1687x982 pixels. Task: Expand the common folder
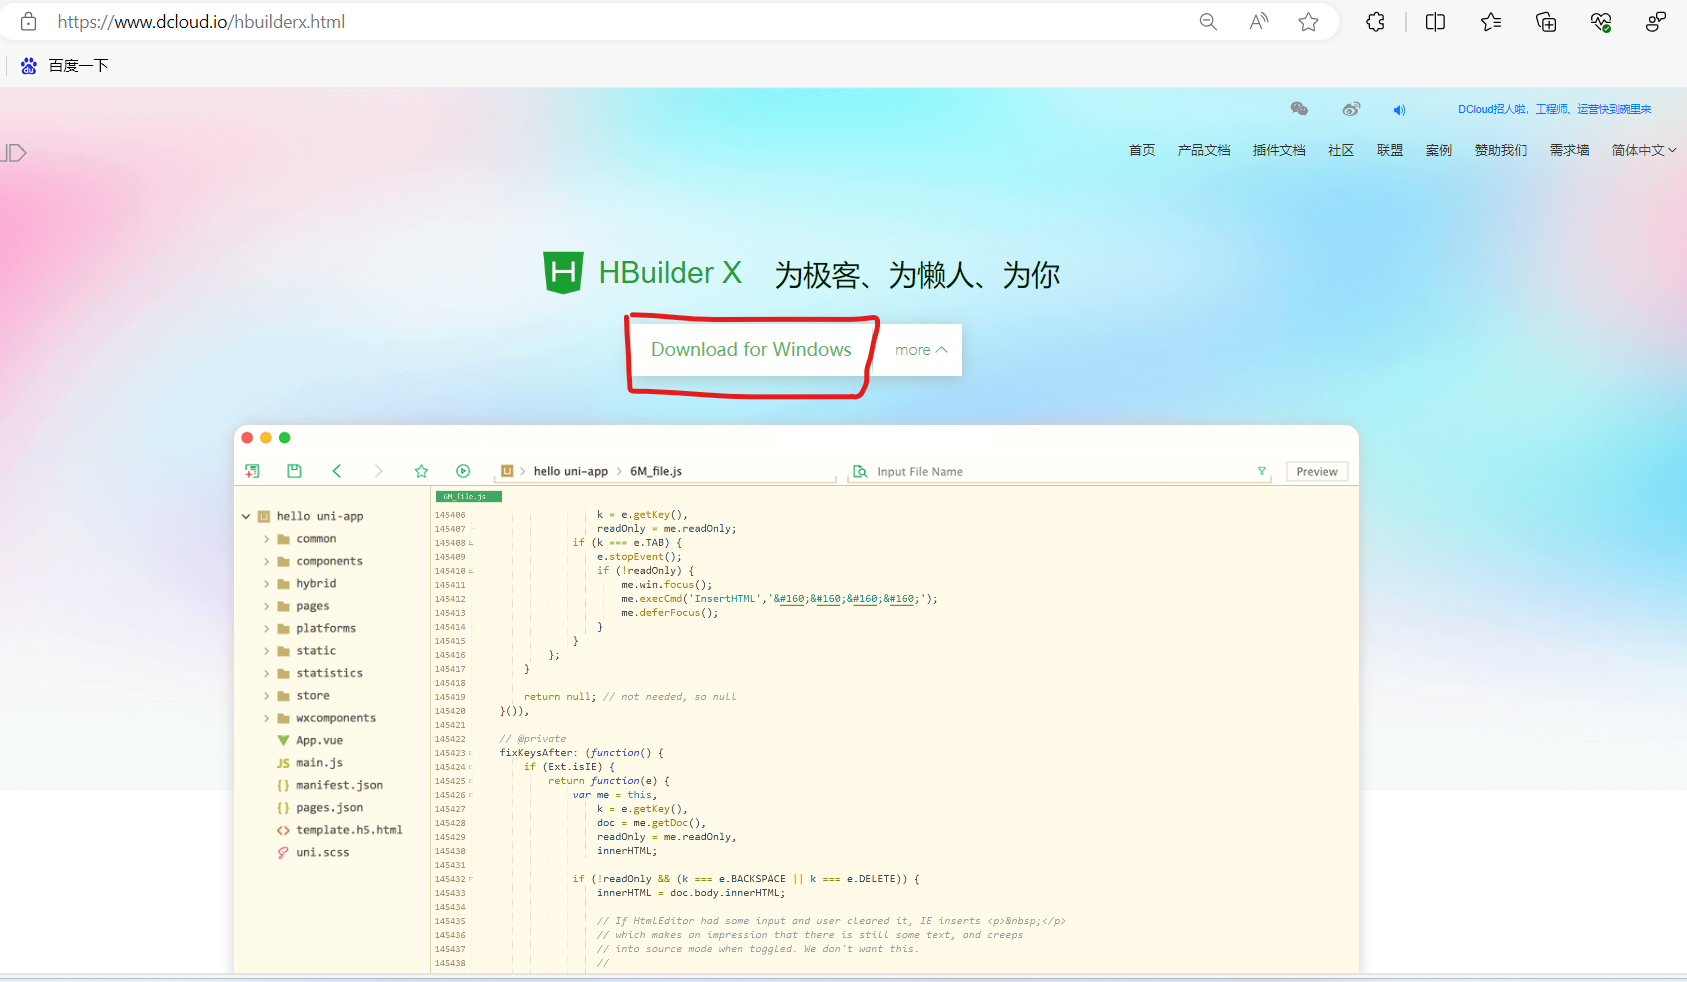pos(267,539)
